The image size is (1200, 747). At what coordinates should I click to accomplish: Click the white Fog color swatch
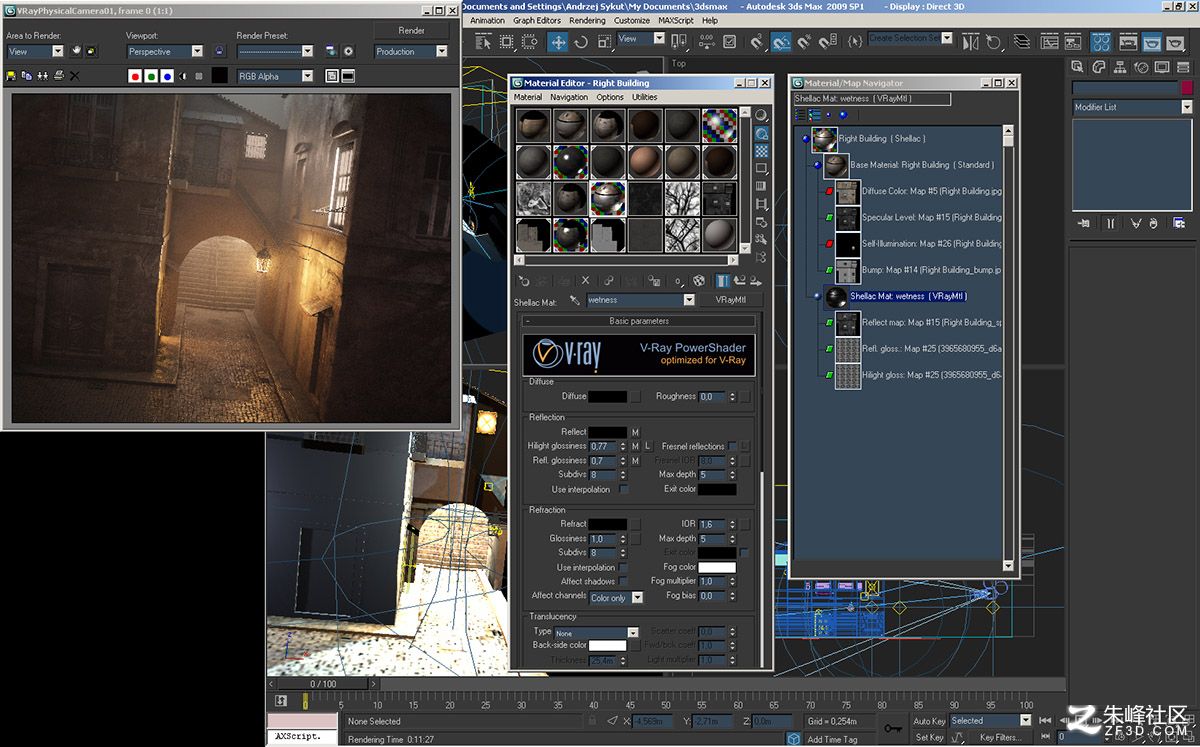coord(717,567)
